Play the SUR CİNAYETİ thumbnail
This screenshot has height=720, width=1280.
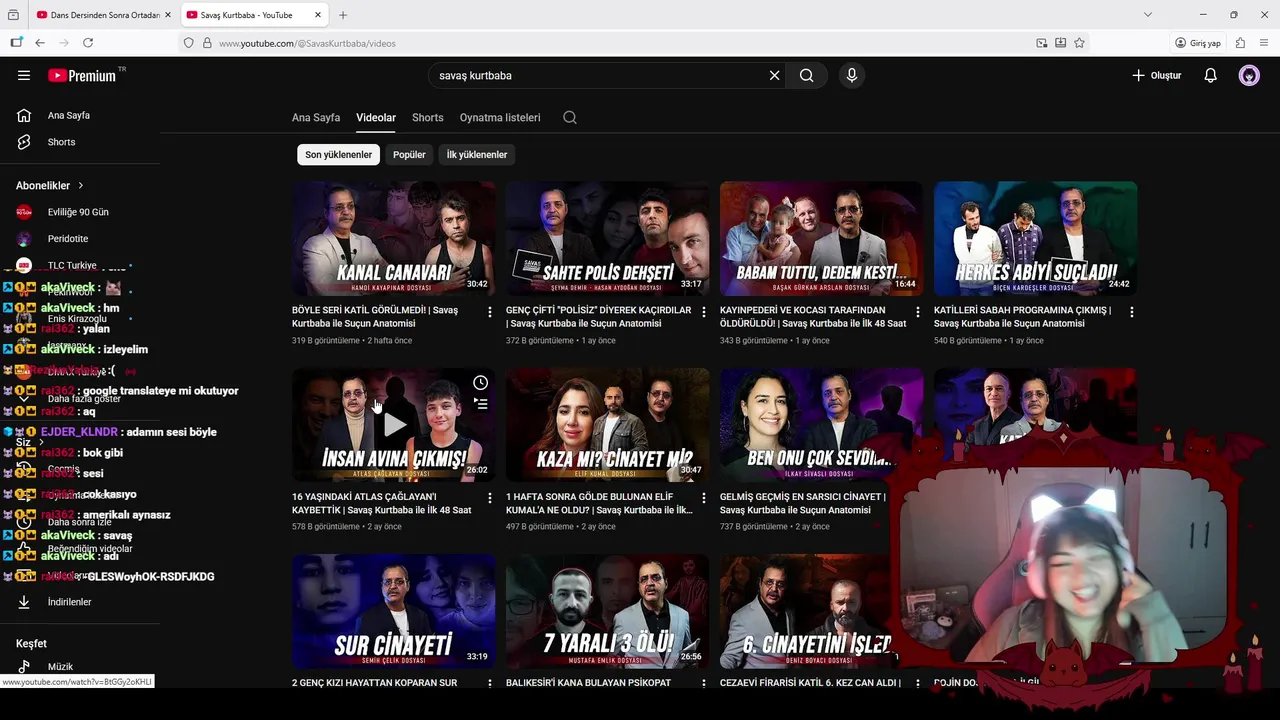point(393,611)
